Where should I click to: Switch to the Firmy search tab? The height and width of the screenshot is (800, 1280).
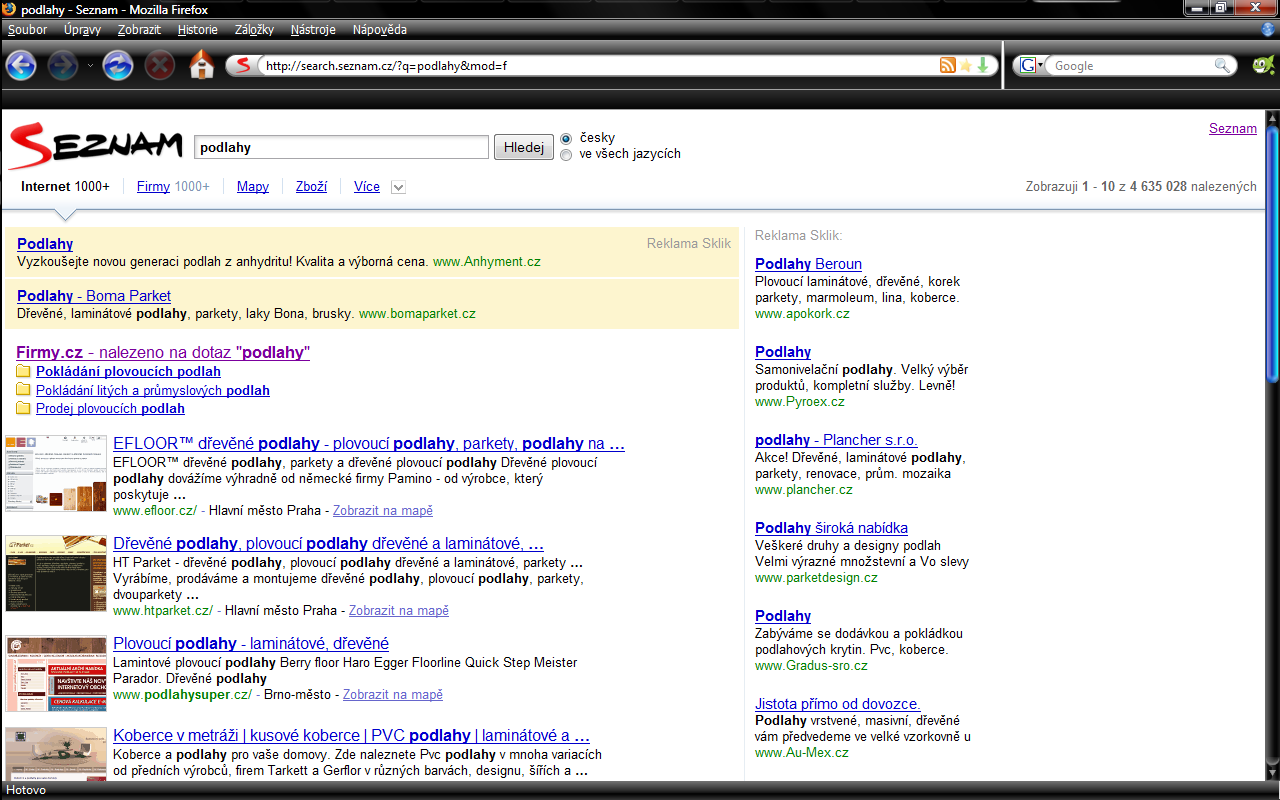153,186
